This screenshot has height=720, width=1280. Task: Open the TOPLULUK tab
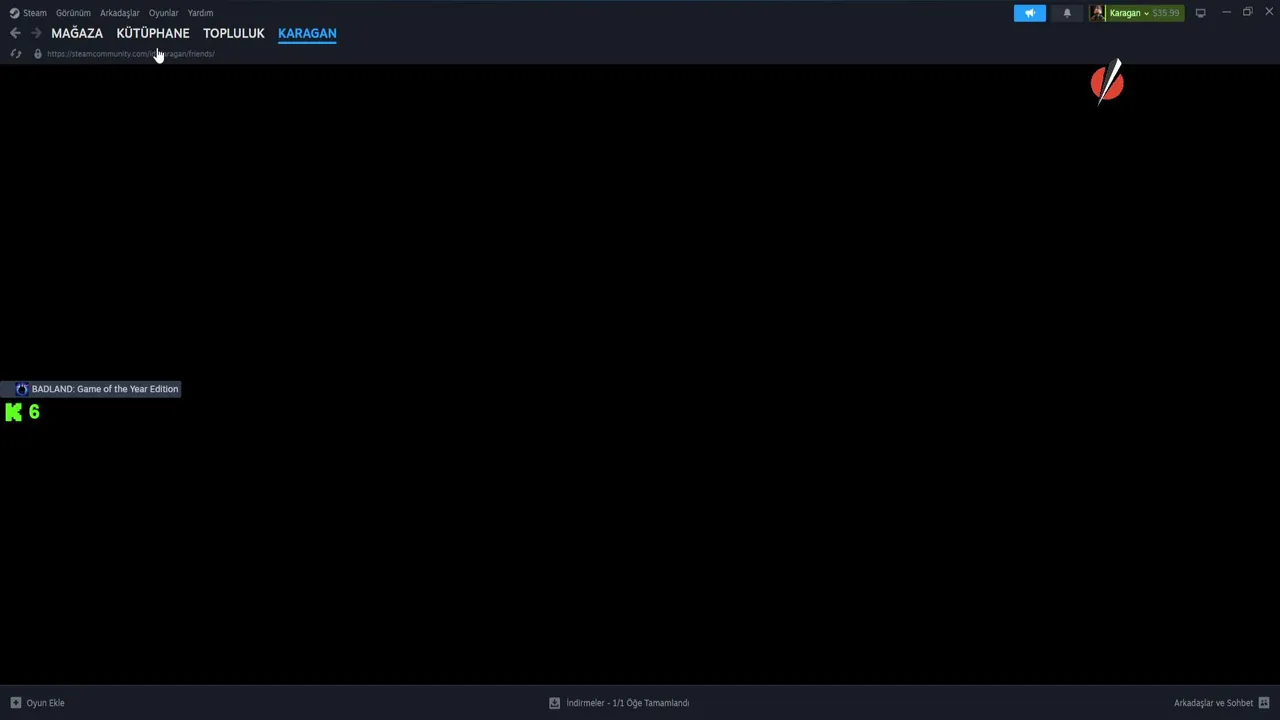click(x=234, y=33)
